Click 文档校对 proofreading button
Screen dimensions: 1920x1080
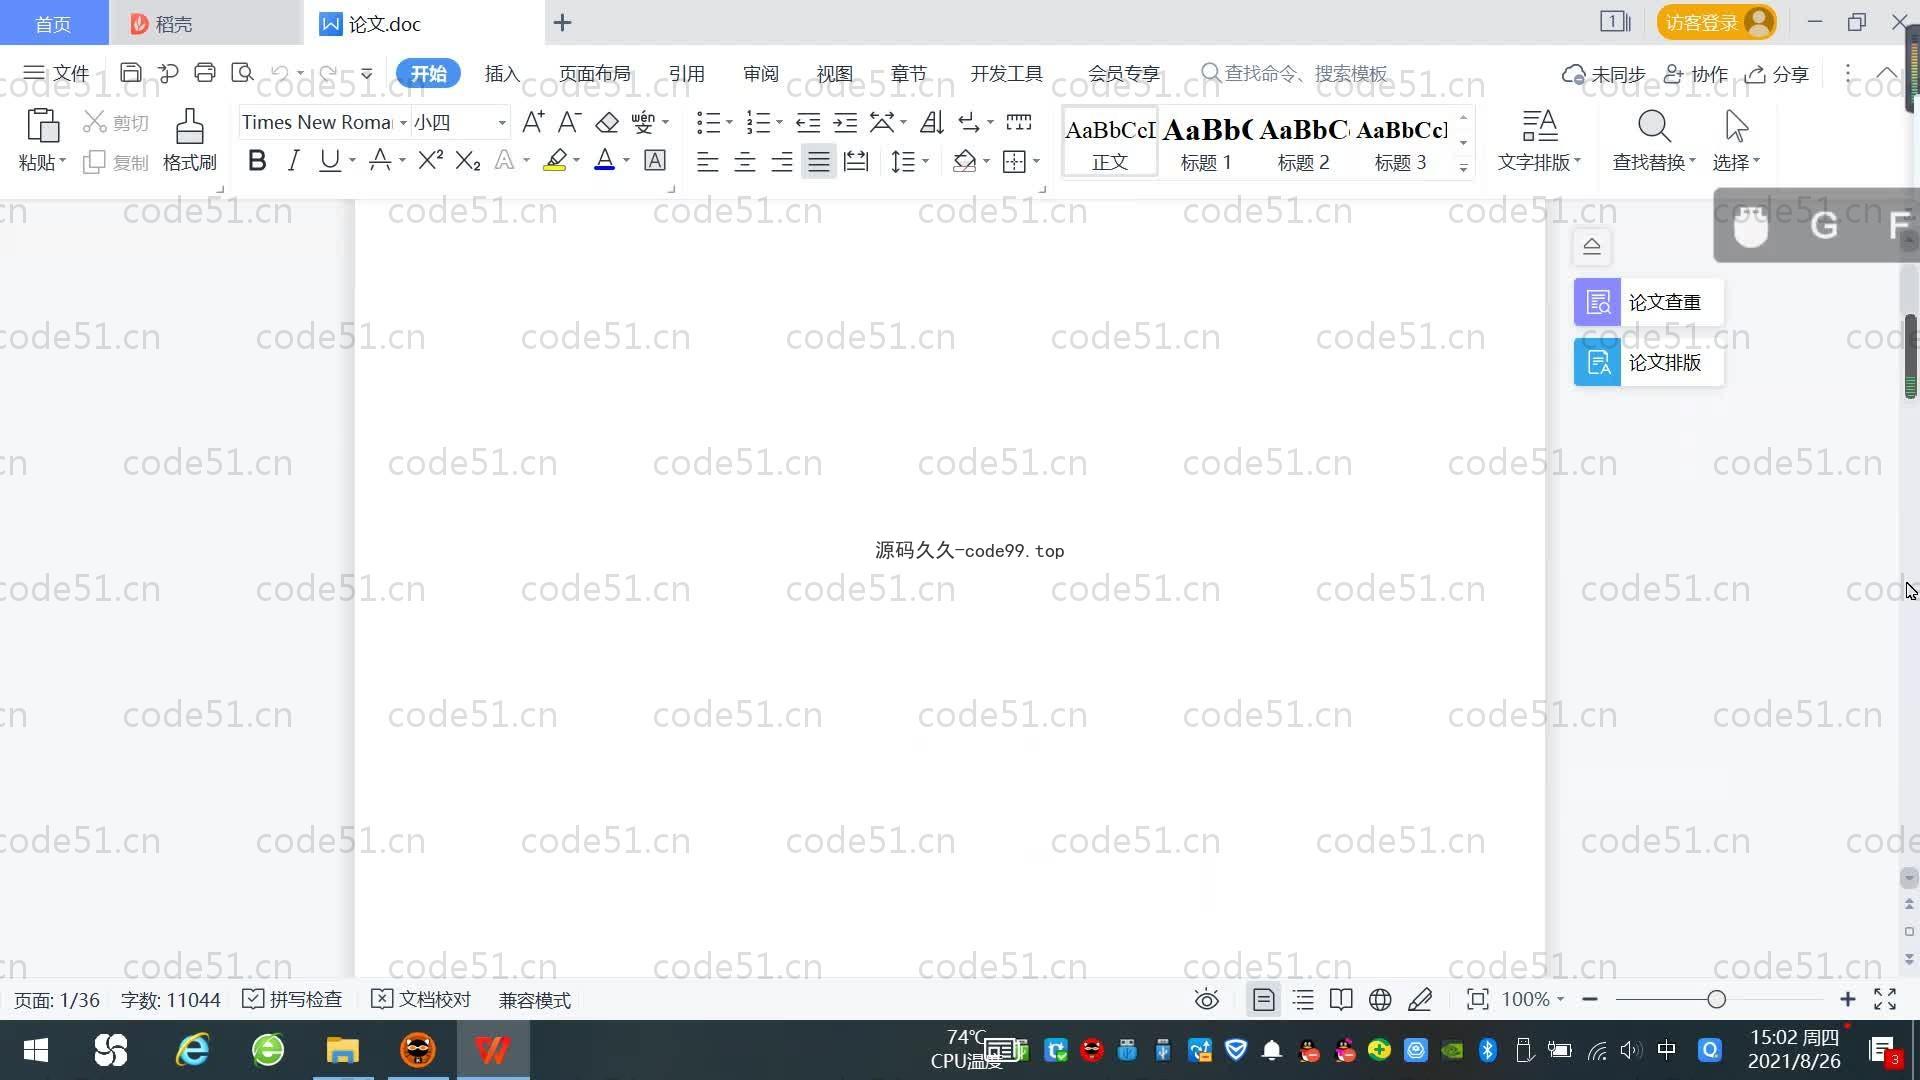421,999
